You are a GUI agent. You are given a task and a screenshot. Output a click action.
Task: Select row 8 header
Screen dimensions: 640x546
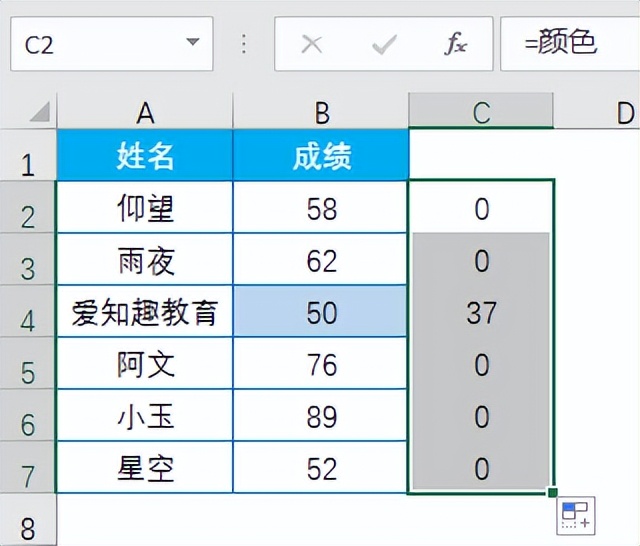[28, 520]
